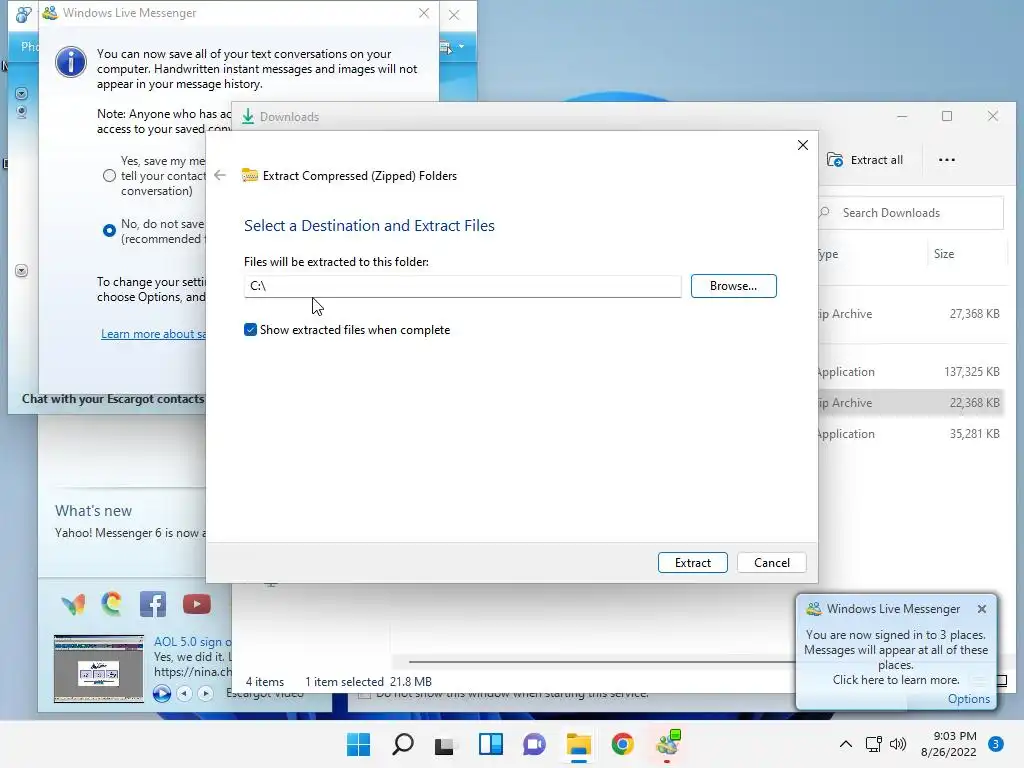
Task: Select the 35,281 KB application row
Action: 910,434
